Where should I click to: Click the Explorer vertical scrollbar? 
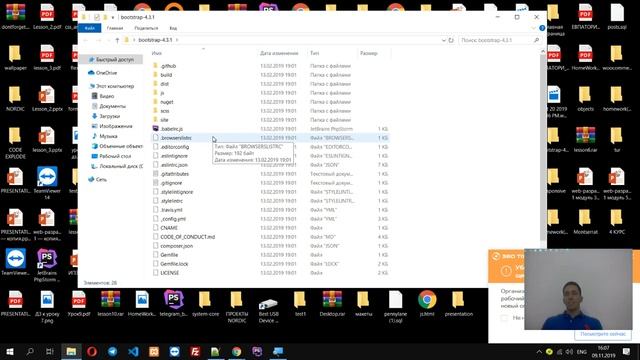[542, 147]
